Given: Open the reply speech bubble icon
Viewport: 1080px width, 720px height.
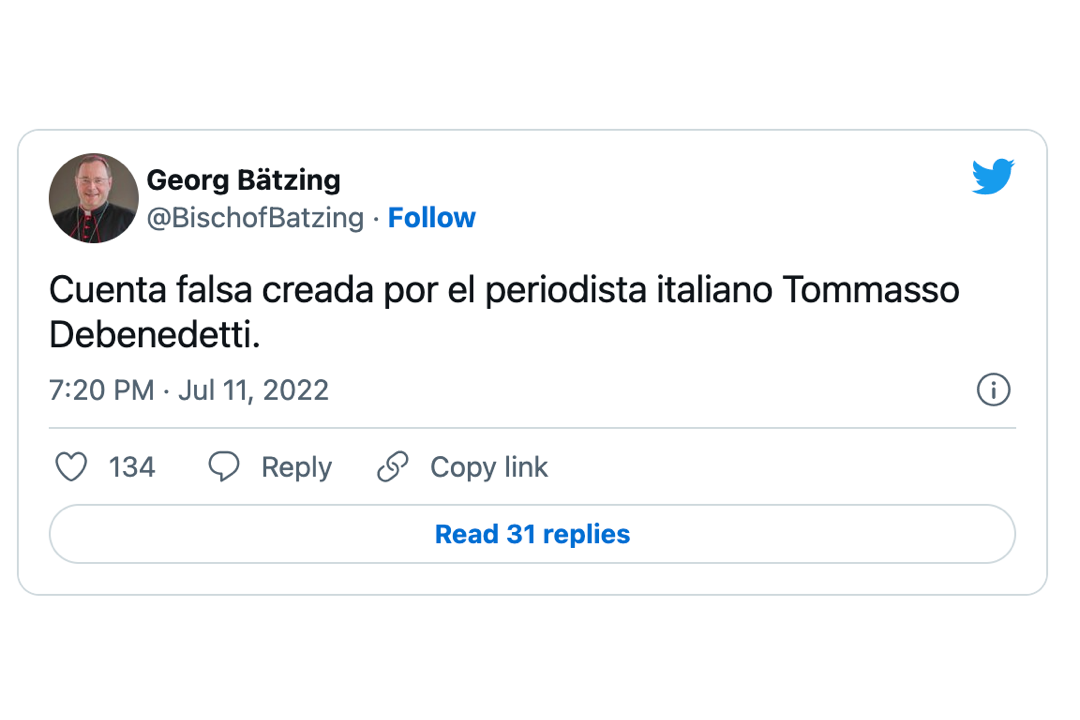Looking at the screenshot, I should coord(223,466).
